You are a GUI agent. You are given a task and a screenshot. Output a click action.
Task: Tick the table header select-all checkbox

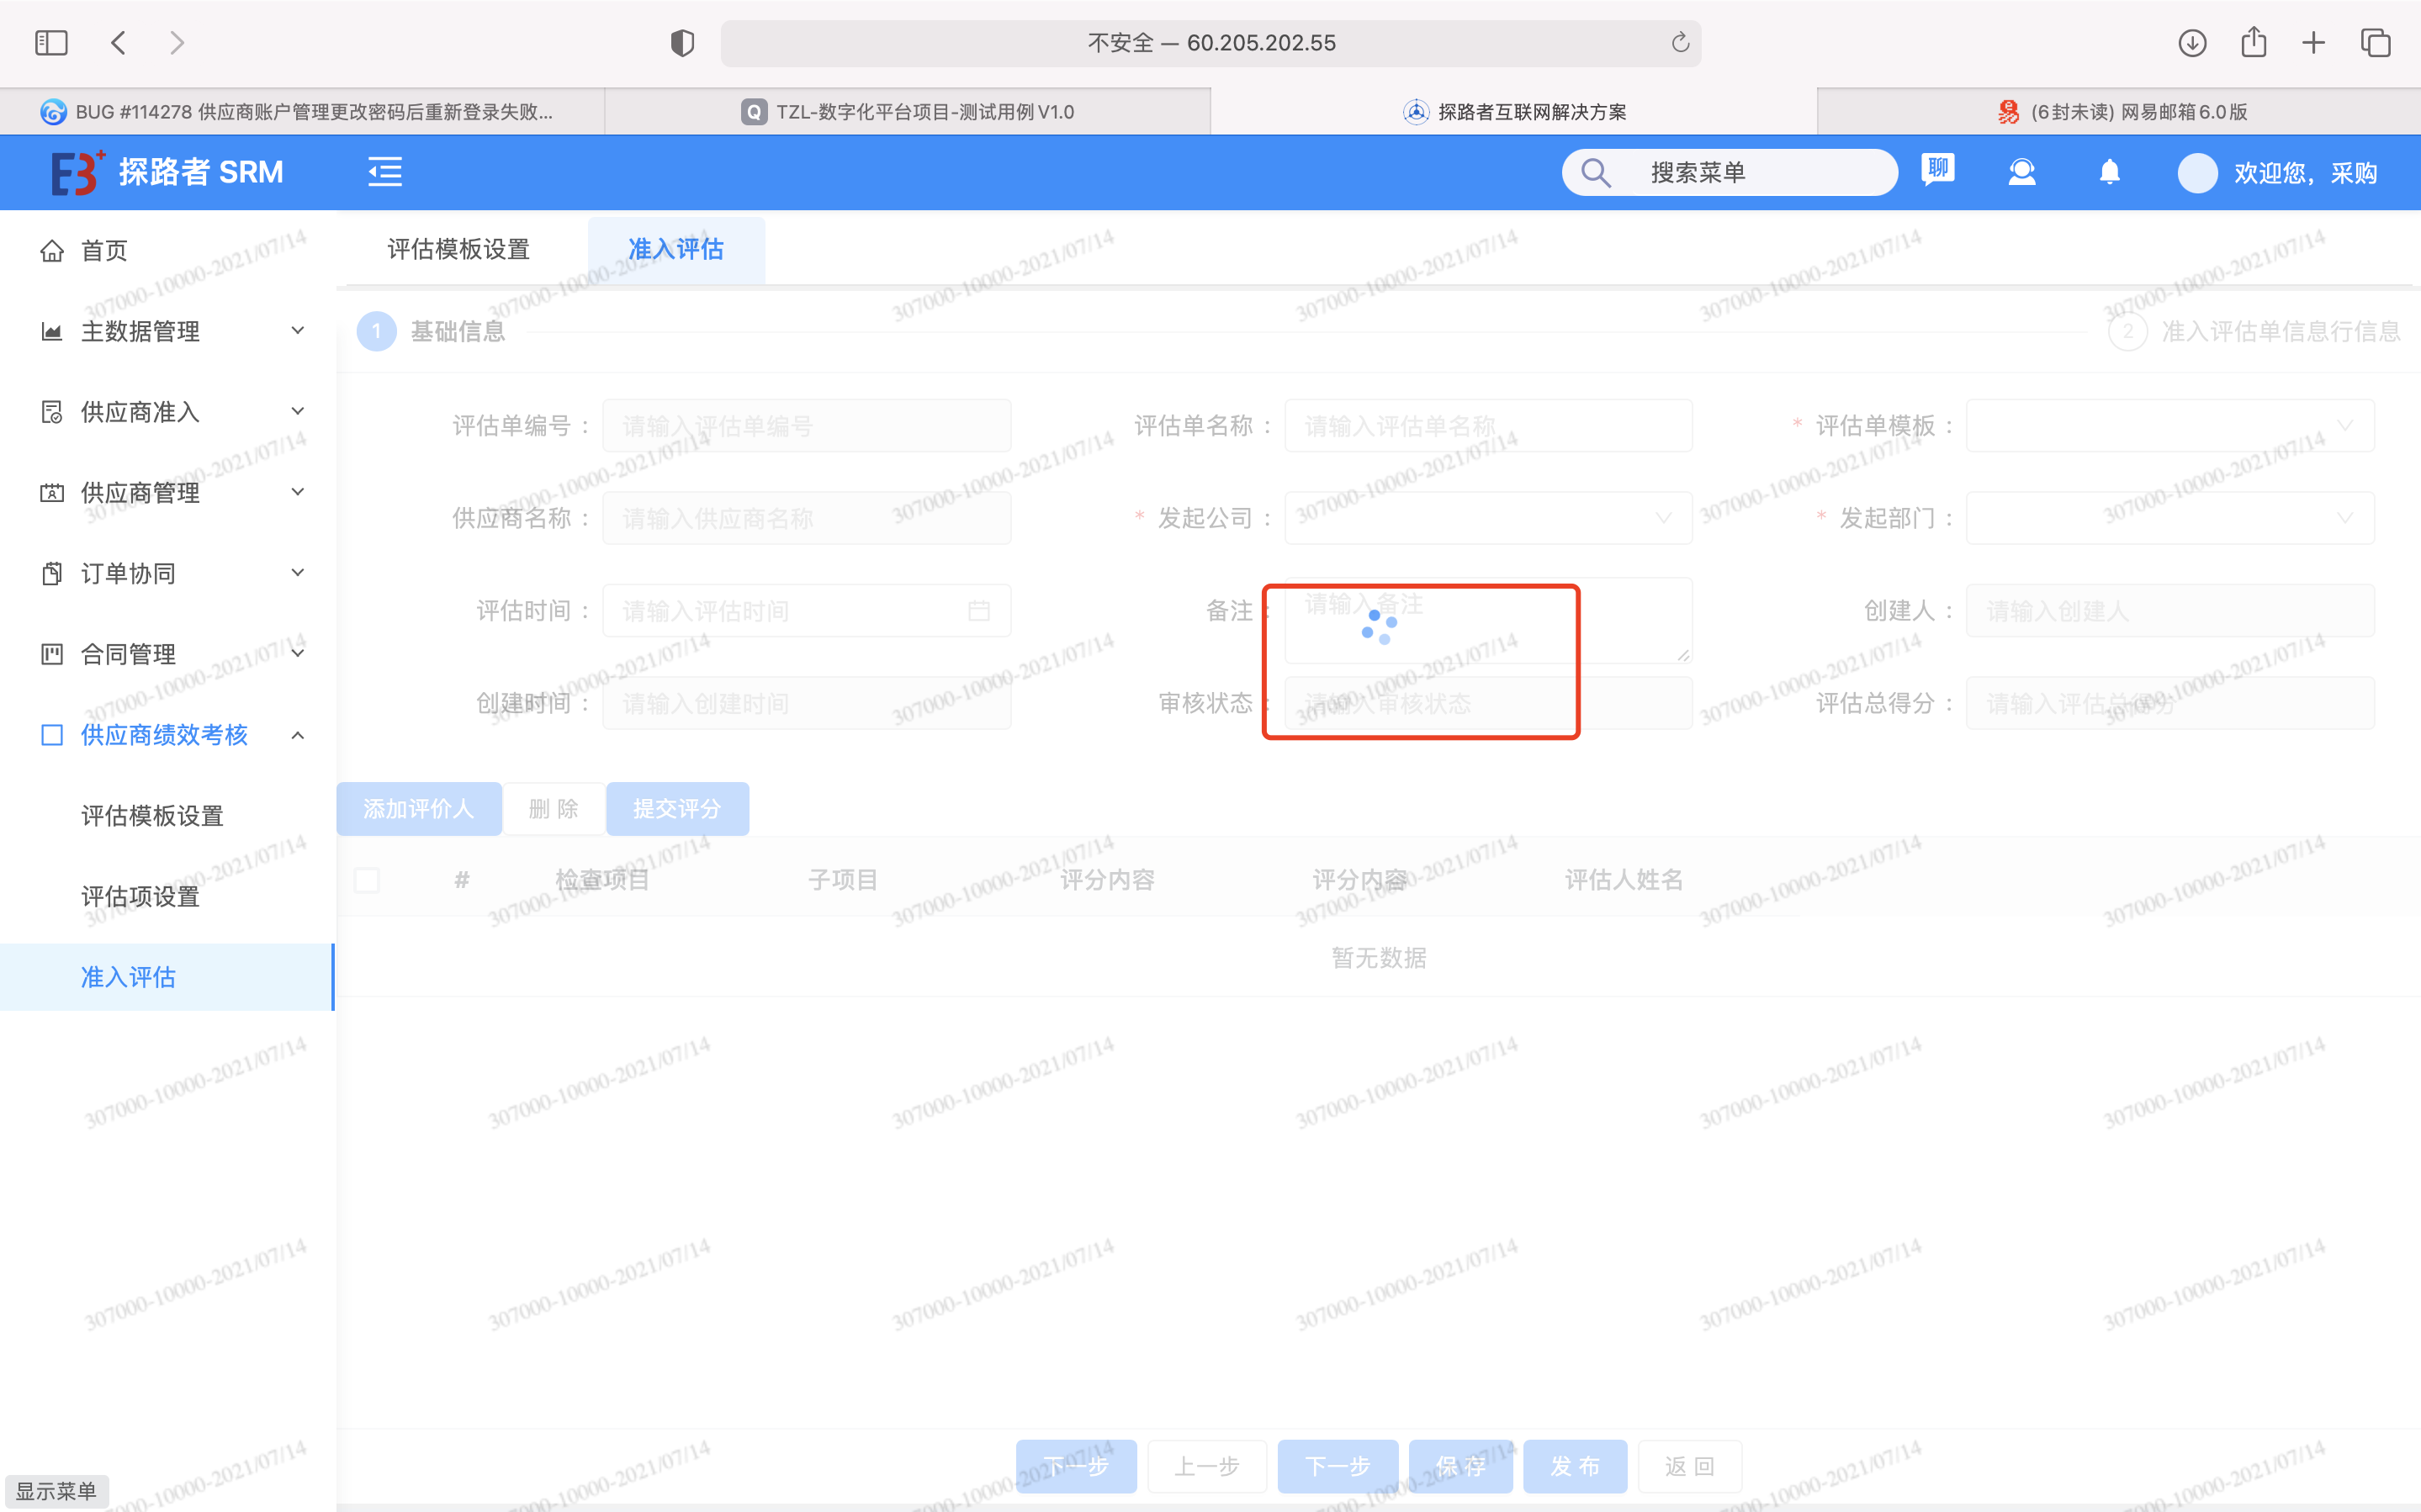pos(367,880)
